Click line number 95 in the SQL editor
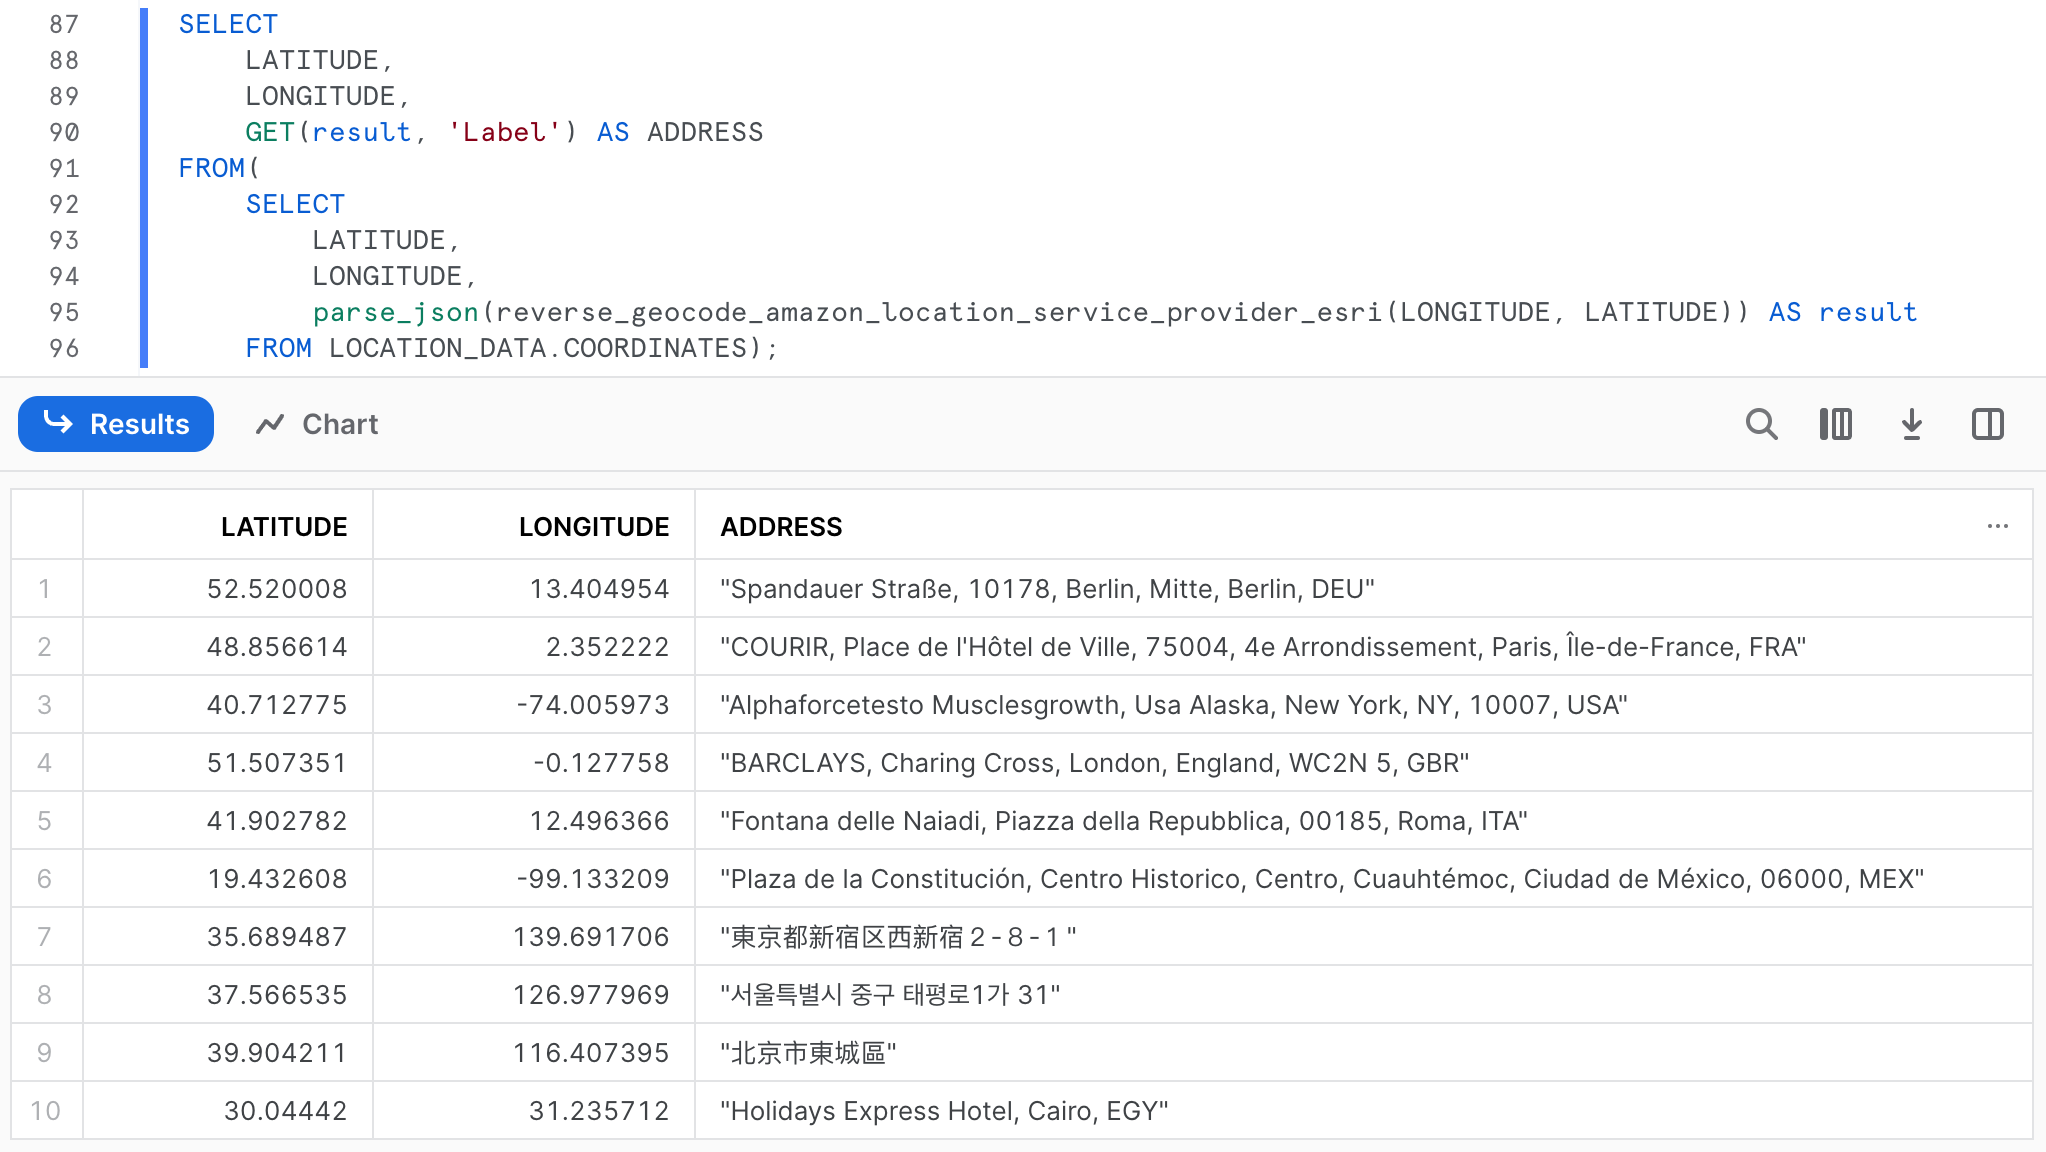Viewport: 2046px width, 1152px height. [x=65, y=312]
